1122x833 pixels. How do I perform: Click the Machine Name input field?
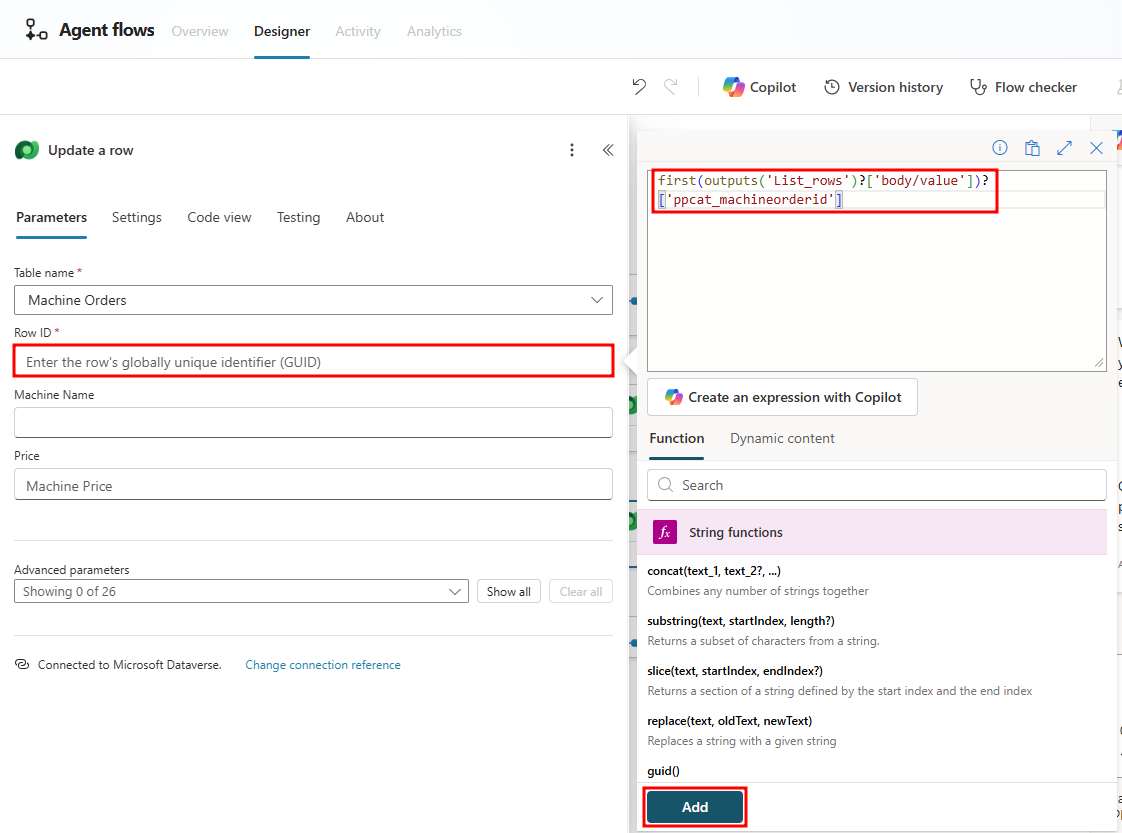coord(313,422)
